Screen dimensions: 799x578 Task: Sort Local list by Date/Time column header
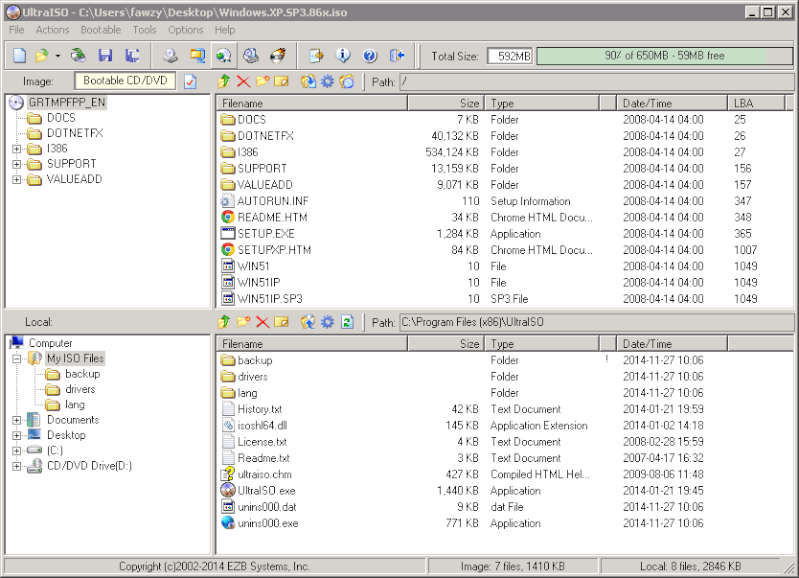(672, 344)
